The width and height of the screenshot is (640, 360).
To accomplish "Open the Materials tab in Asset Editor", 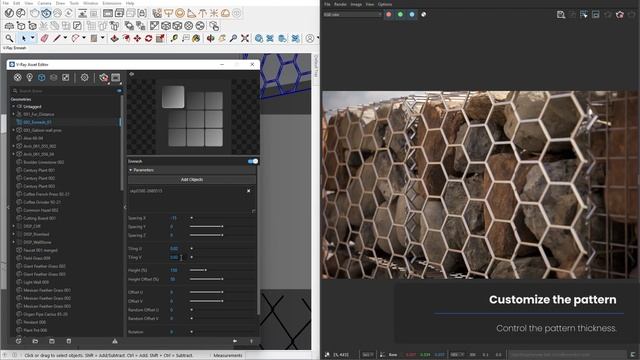I will coord(18,78).
